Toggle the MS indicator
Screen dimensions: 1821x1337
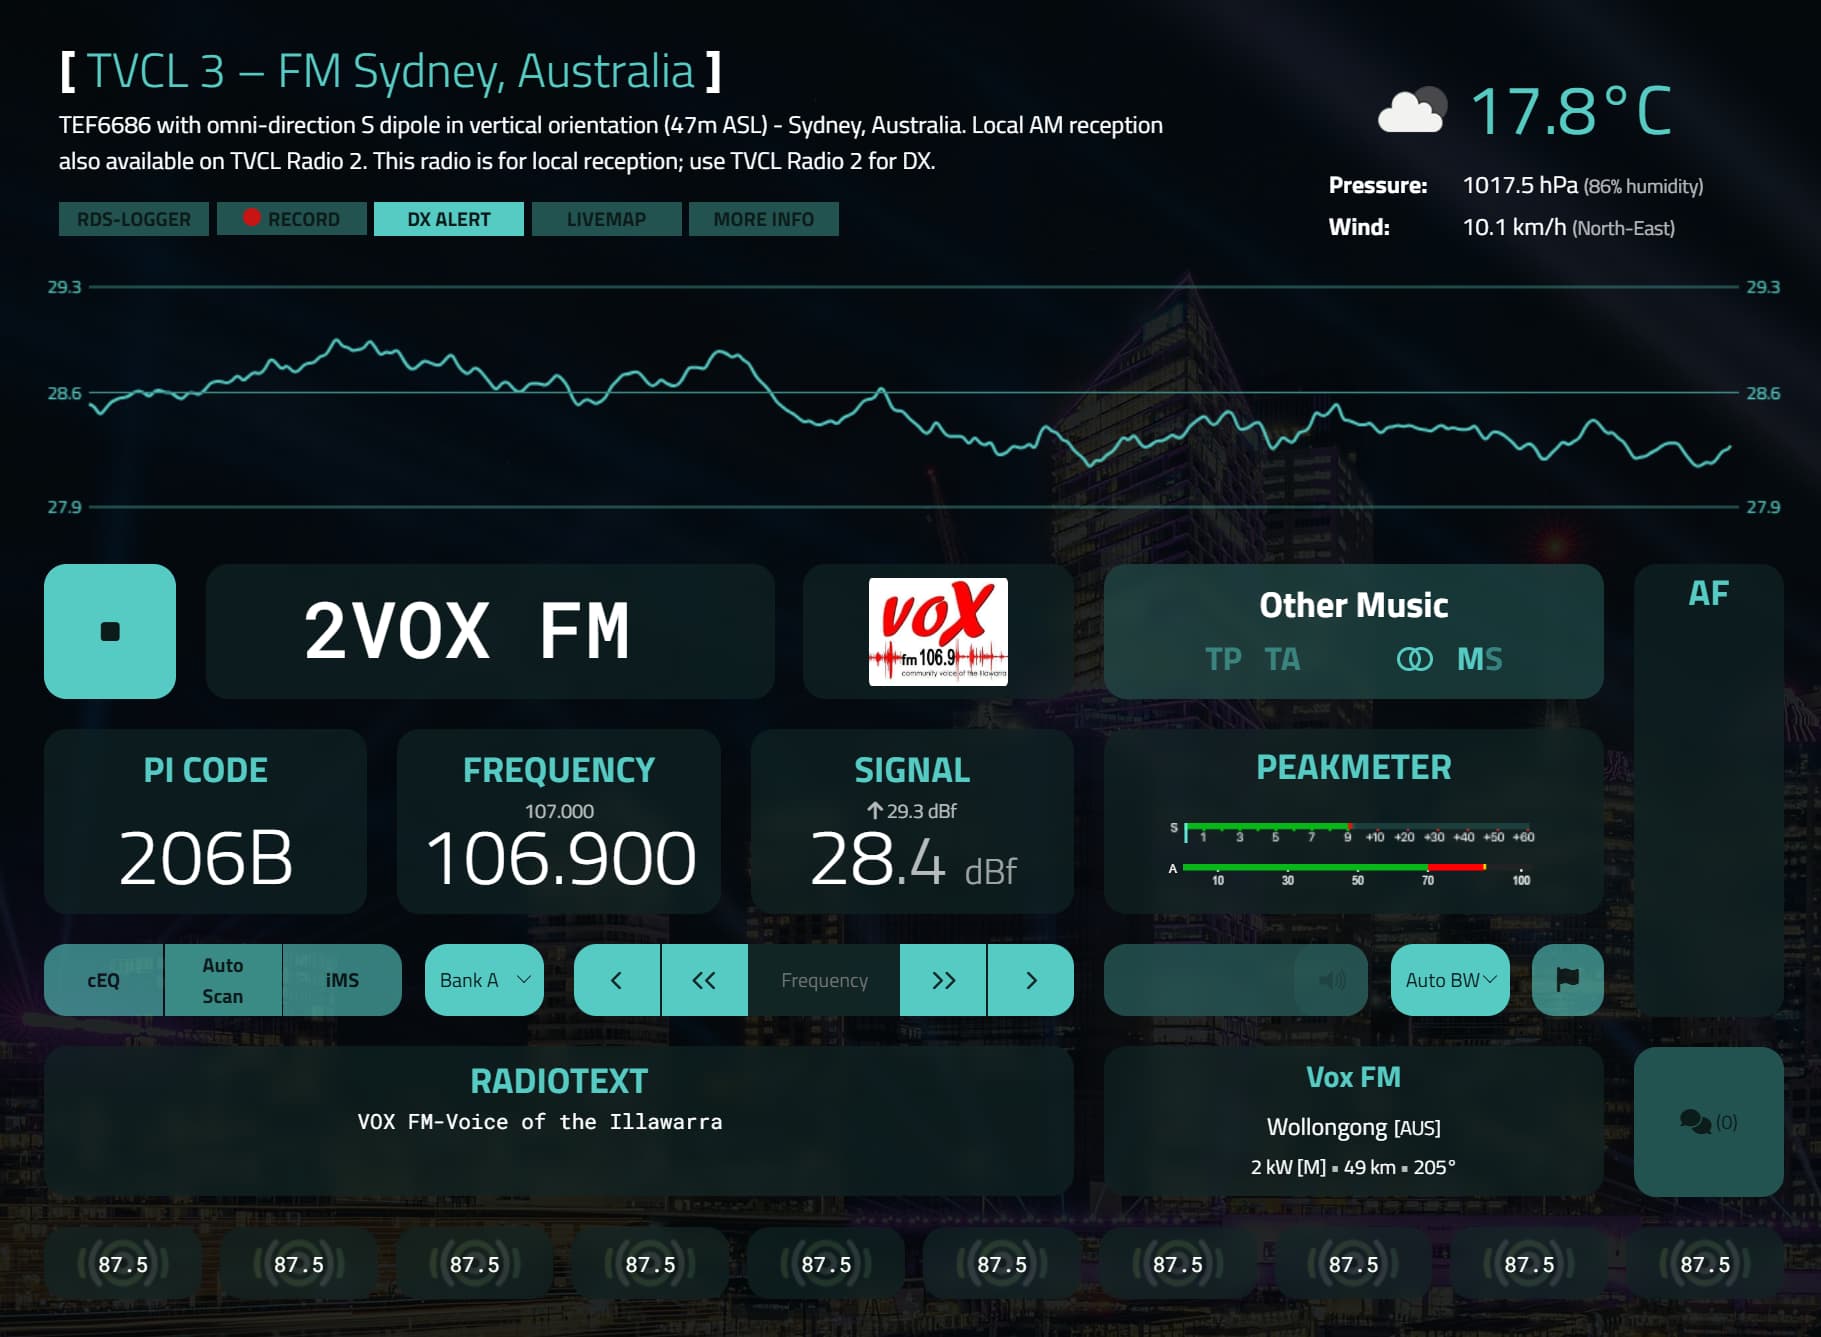(1479, 659)
